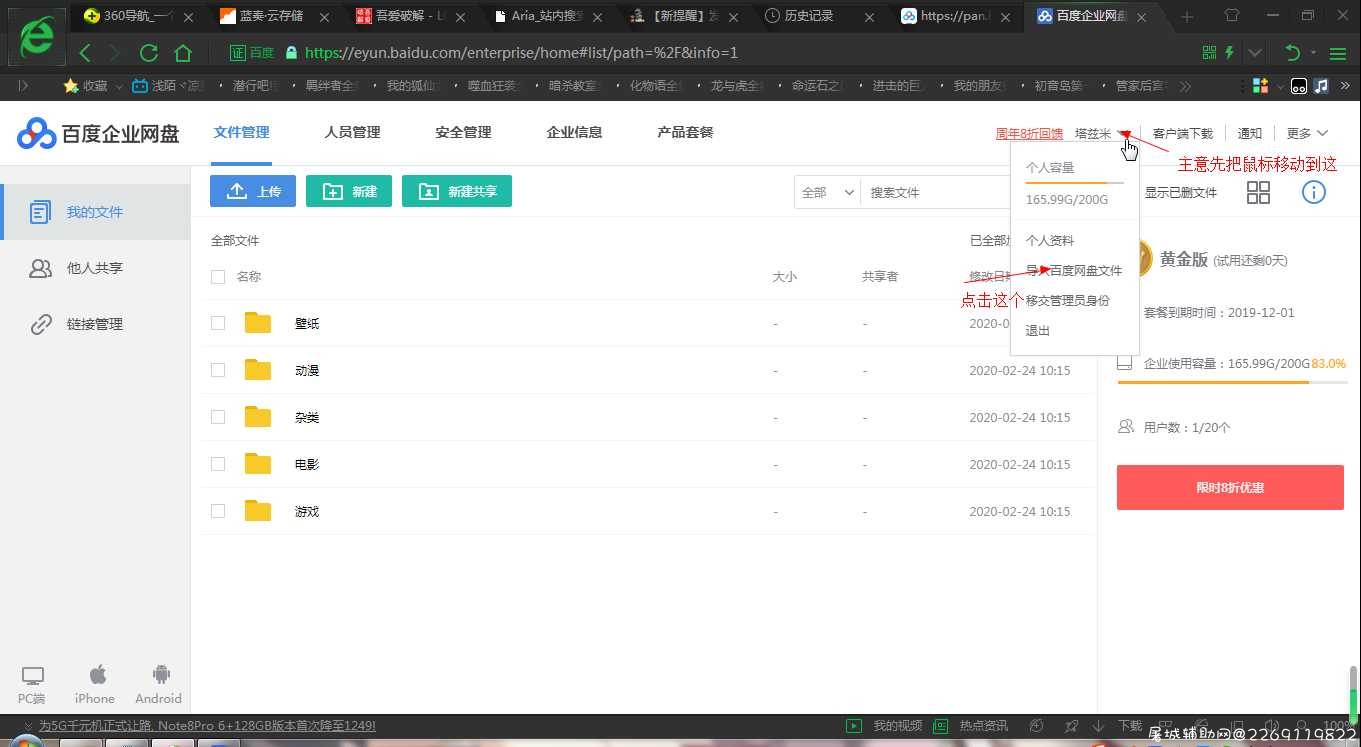
Task: Click the browser hamburger menu icon
Action: coord(1338,53)
